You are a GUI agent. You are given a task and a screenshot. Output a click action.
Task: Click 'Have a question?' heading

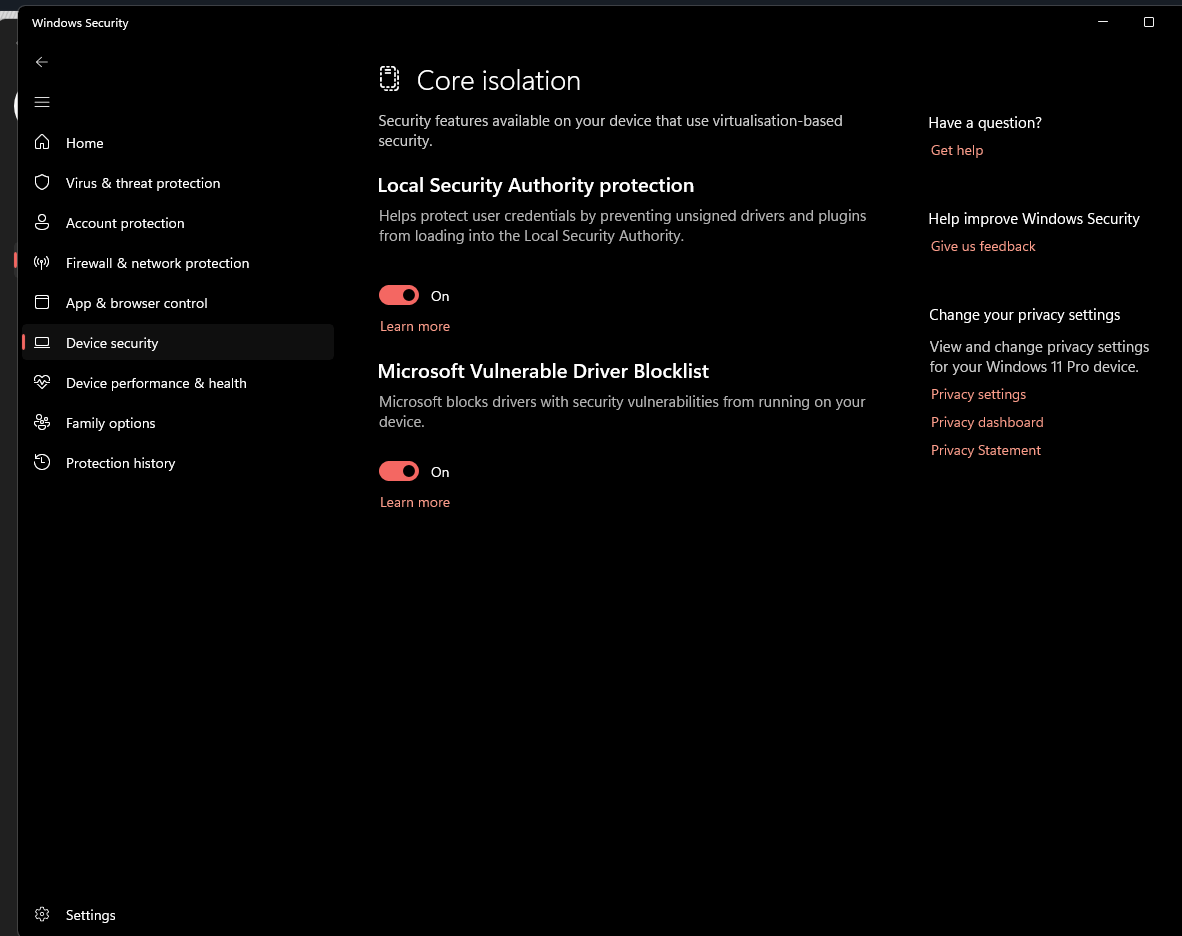[984, 123]
